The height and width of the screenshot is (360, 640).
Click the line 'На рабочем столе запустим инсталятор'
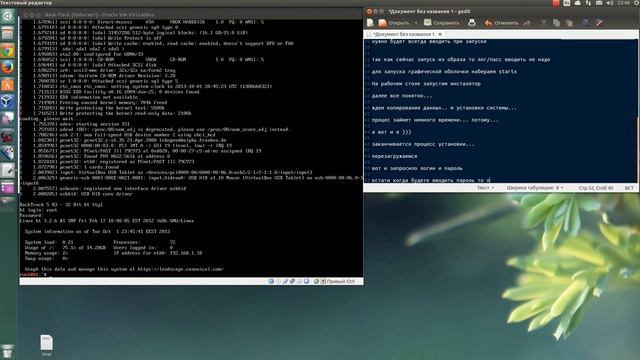426,84
